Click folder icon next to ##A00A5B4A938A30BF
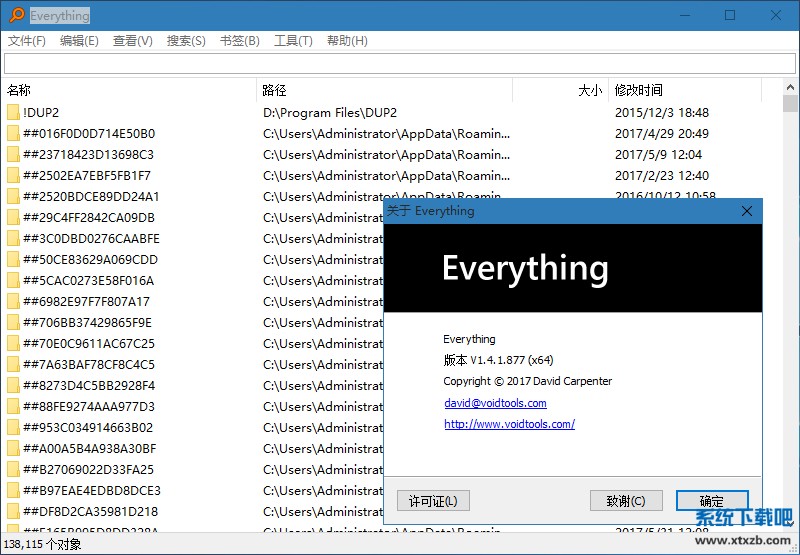Image resolution: width=800 pixels, height=555 pixels. tap(13, 449)
